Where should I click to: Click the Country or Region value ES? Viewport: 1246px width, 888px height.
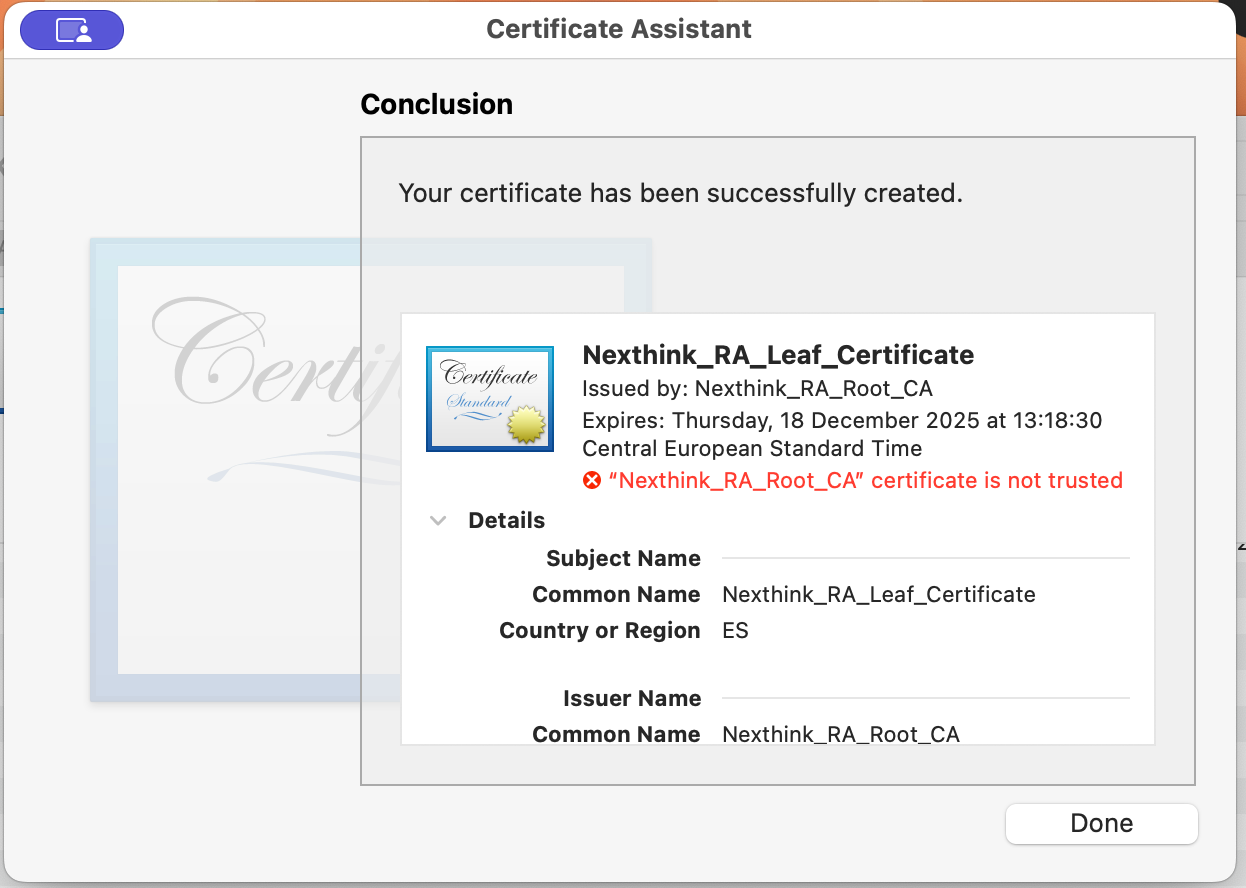point(735,631)
